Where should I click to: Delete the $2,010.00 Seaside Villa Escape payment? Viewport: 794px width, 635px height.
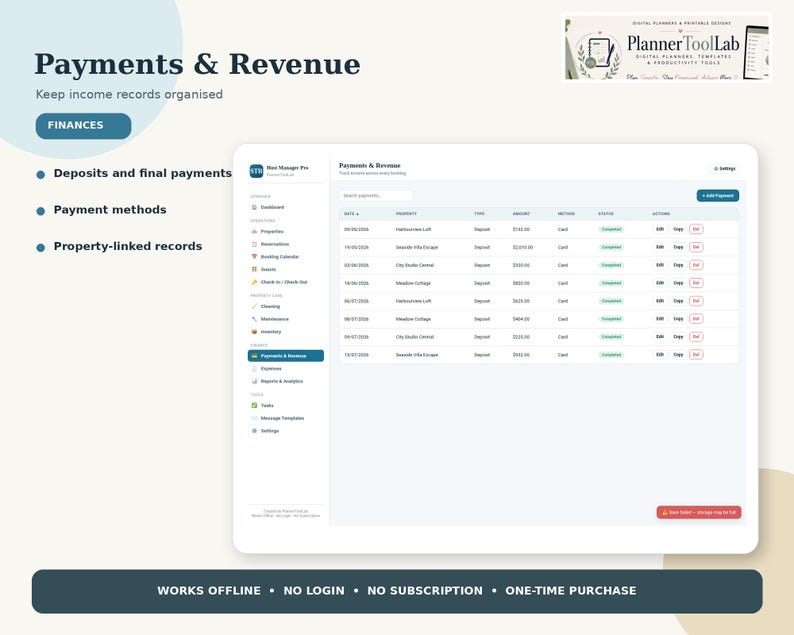click(696, 247)
